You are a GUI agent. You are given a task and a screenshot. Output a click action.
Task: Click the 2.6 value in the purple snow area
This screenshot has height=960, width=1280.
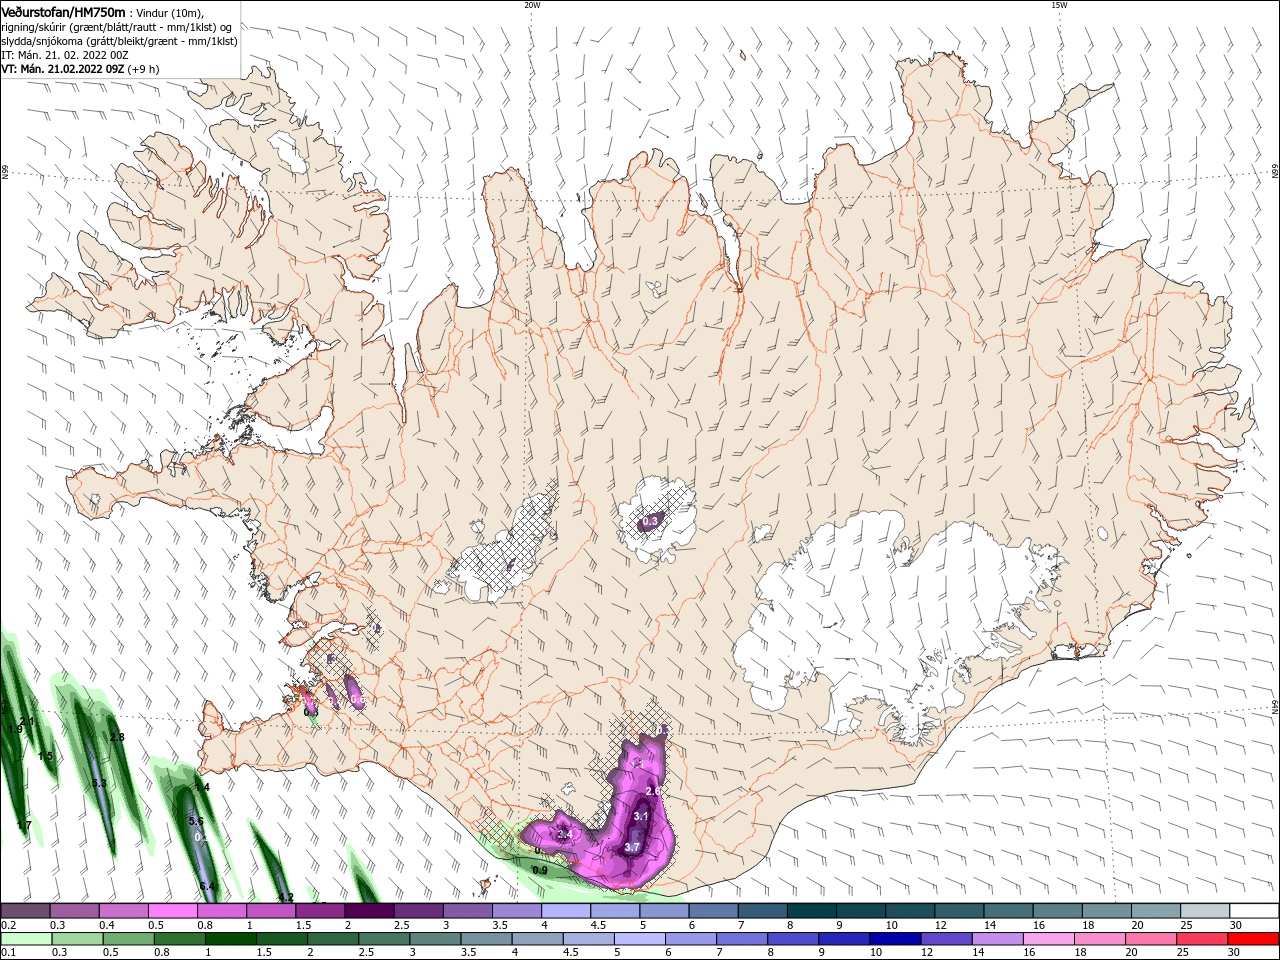[653, 791]
